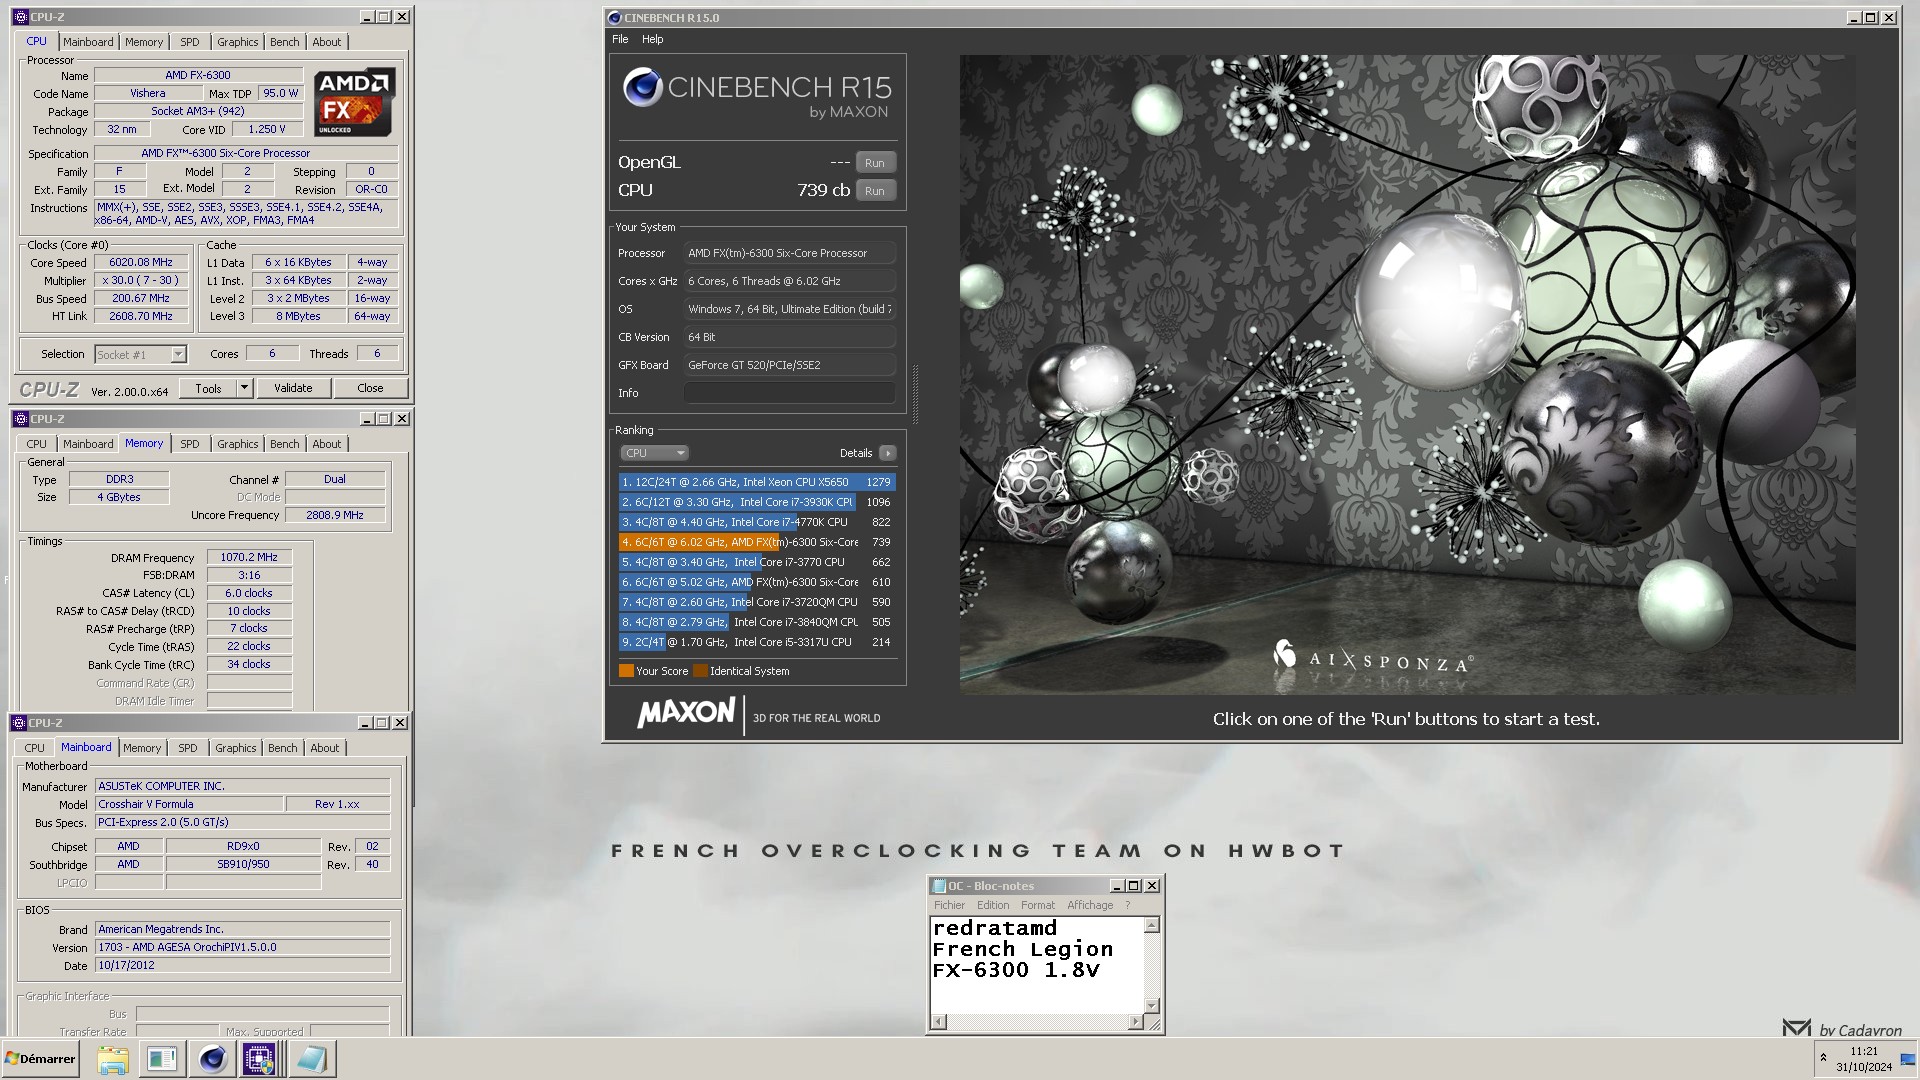Open Edition menu in Bloc-notes
The height and width of the screenshot is (1080, 1920).
[993, 905]
